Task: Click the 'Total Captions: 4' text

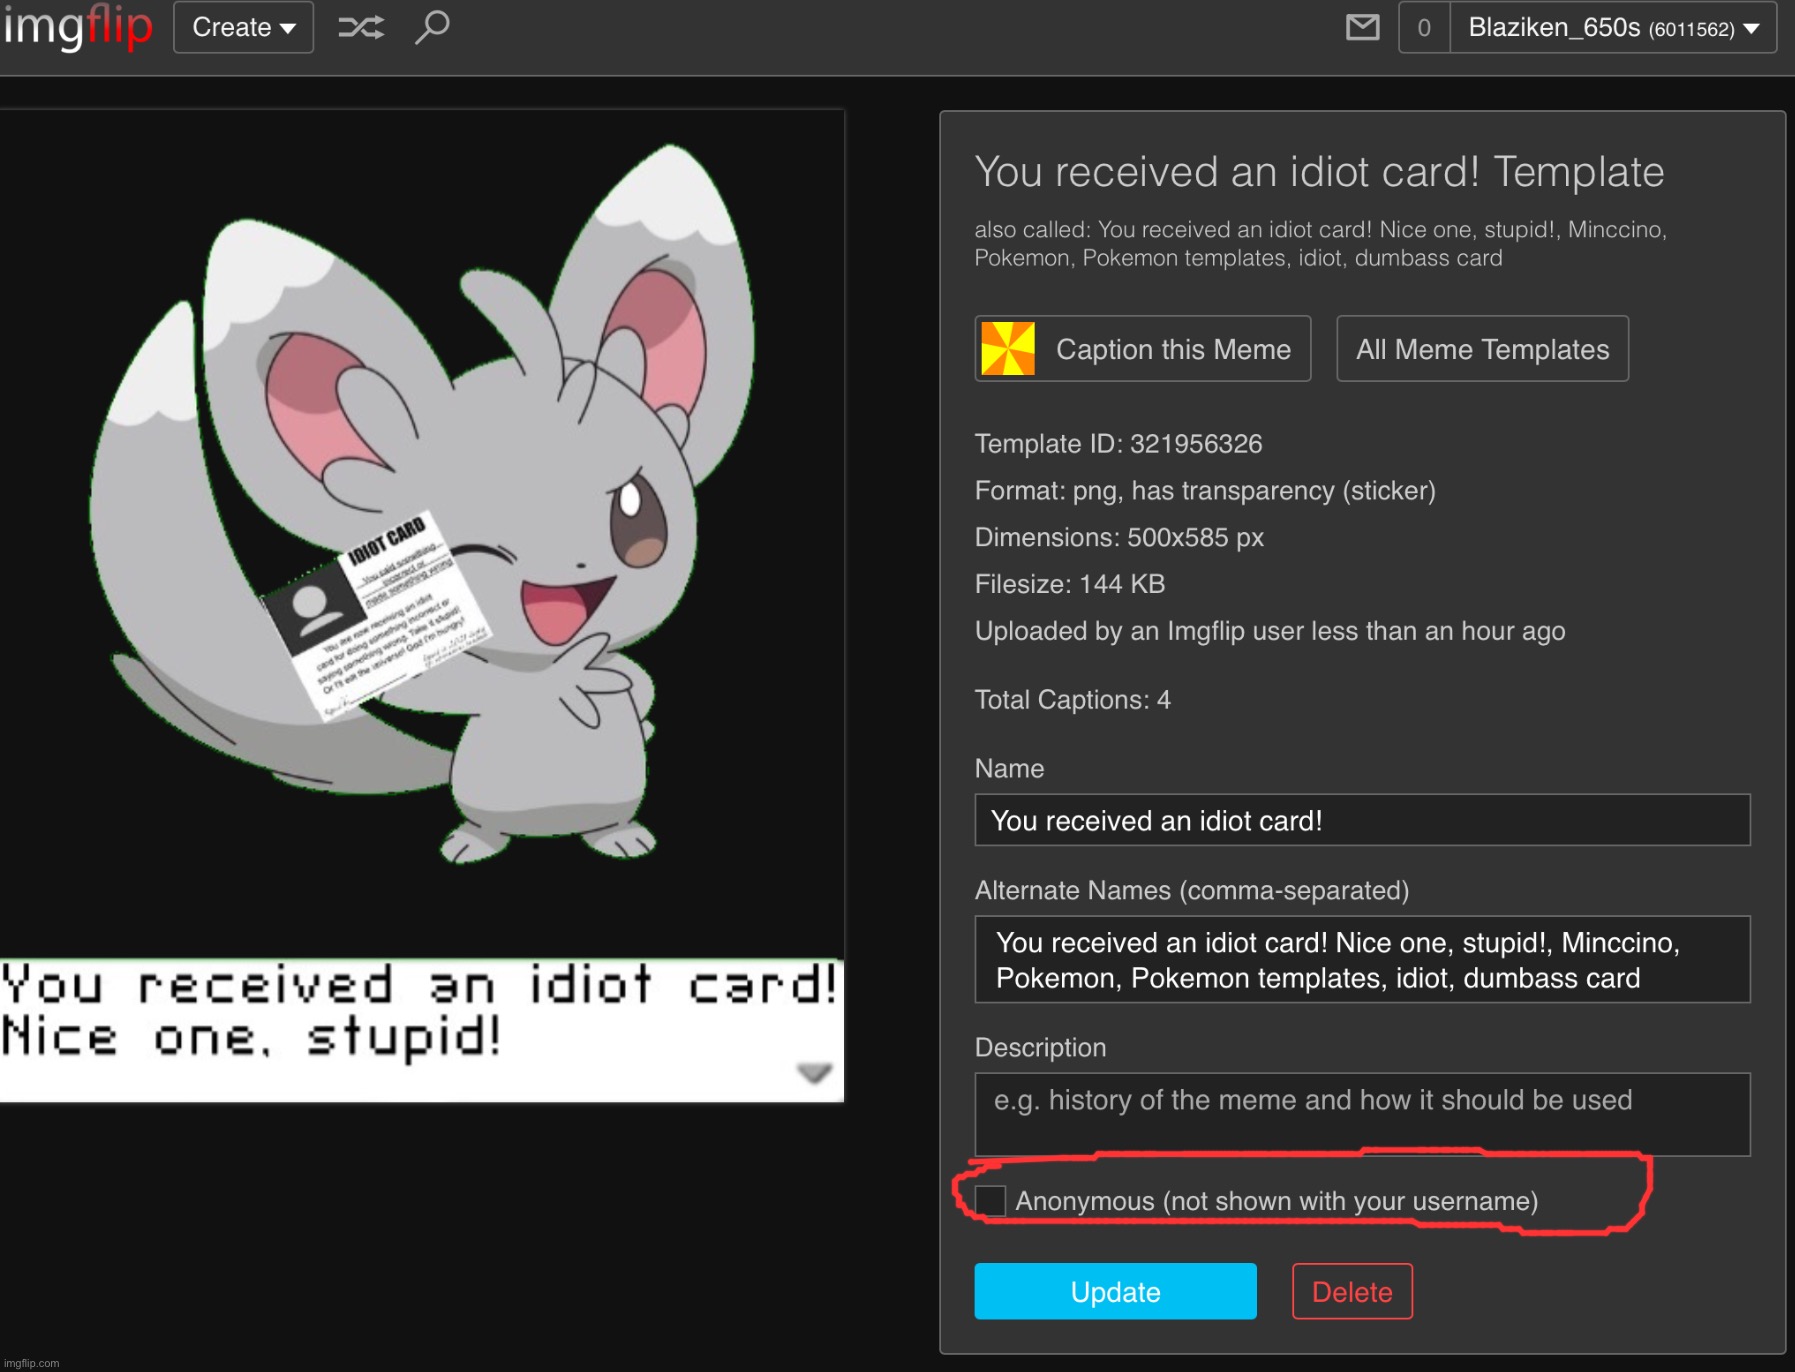Action: [x=1072, y=700]
